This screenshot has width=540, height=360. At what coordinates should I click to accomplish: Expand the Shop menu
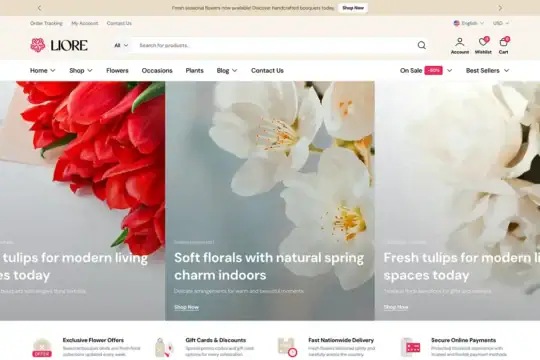click(x=81, y=70)
